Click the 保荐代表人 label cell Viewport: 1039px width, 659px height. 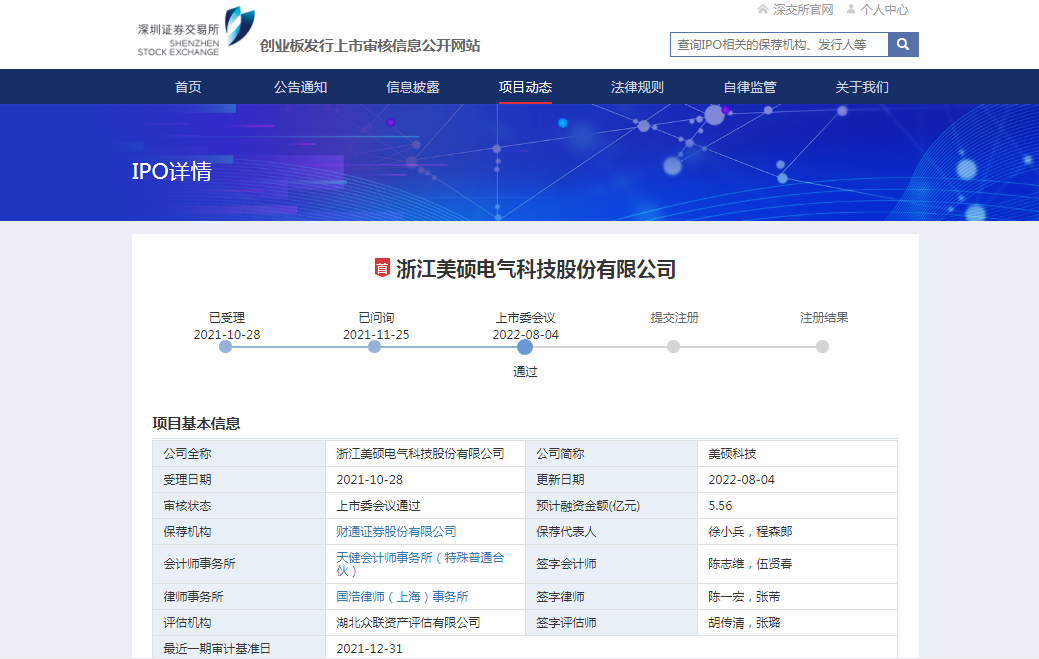tap(612, 532)
